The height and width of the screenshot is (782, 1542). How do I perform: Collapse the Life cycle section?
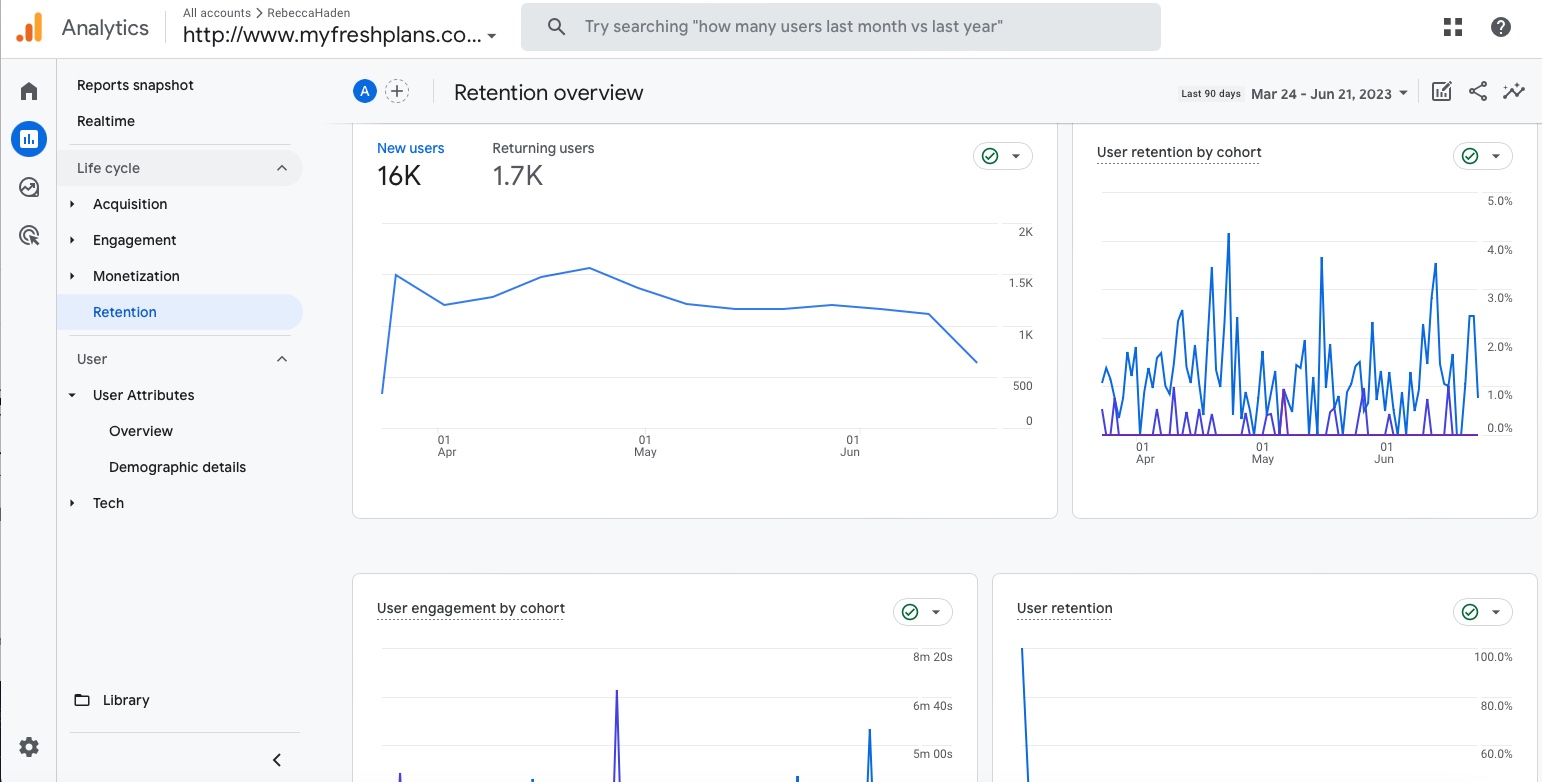(x=281, y=167)
